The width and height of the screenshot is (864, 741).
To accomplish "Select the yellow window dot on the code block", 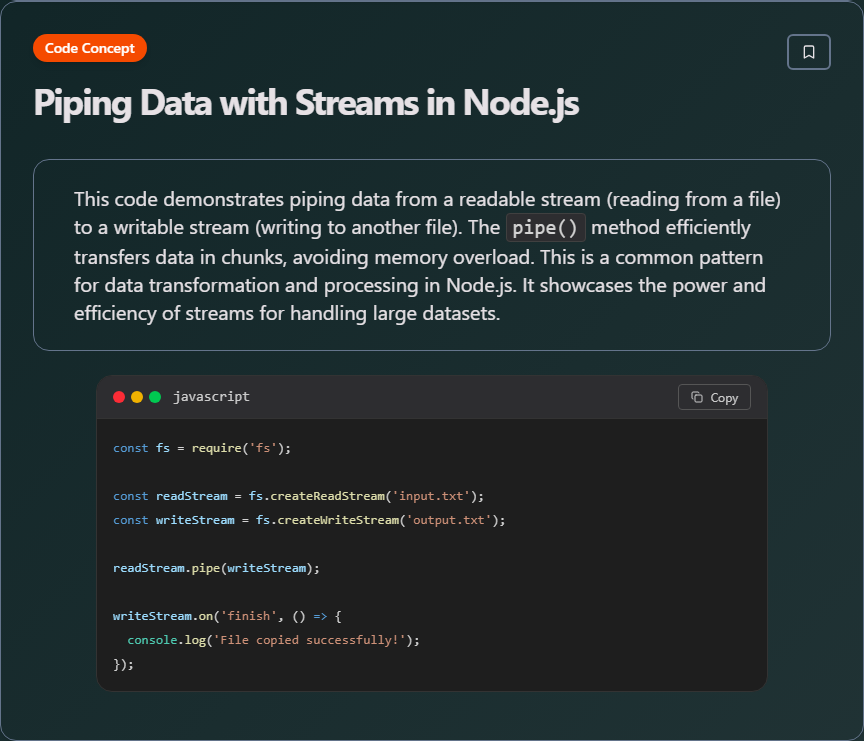I will coord(136,396).
